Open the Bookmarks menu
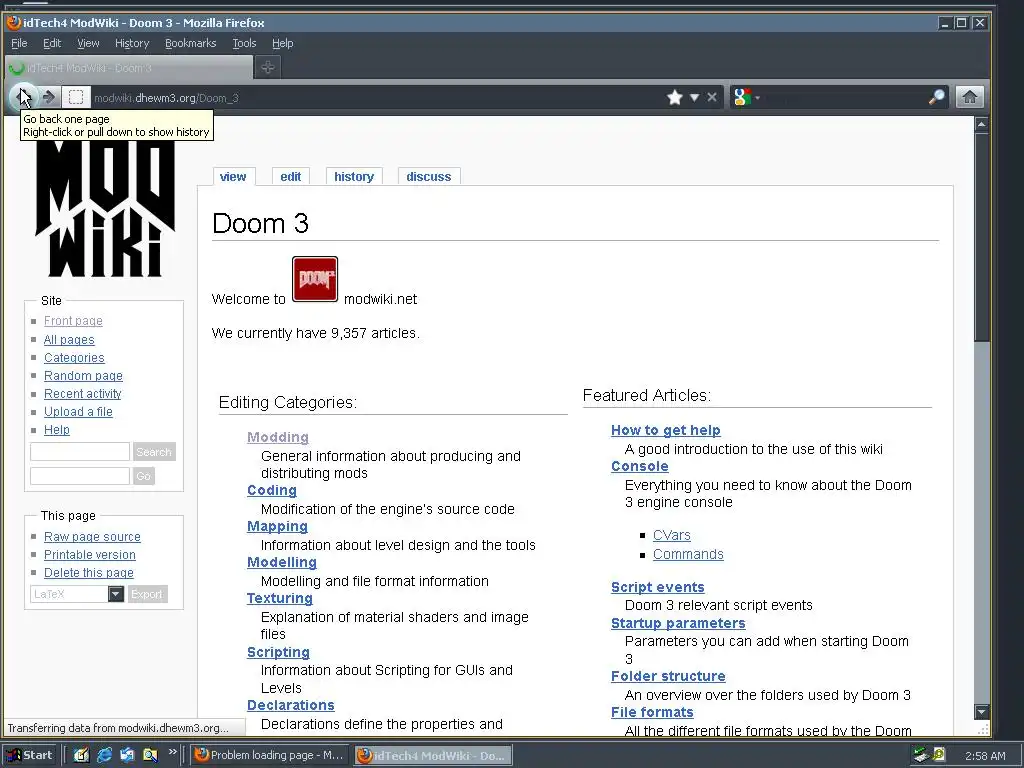The height and width of the screenshot is (768, 1024). 190,43
